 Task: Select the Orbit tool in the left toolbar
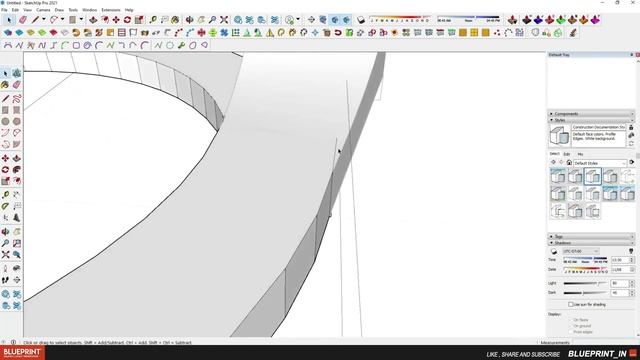pyautogui.click(x=5, y=231)
